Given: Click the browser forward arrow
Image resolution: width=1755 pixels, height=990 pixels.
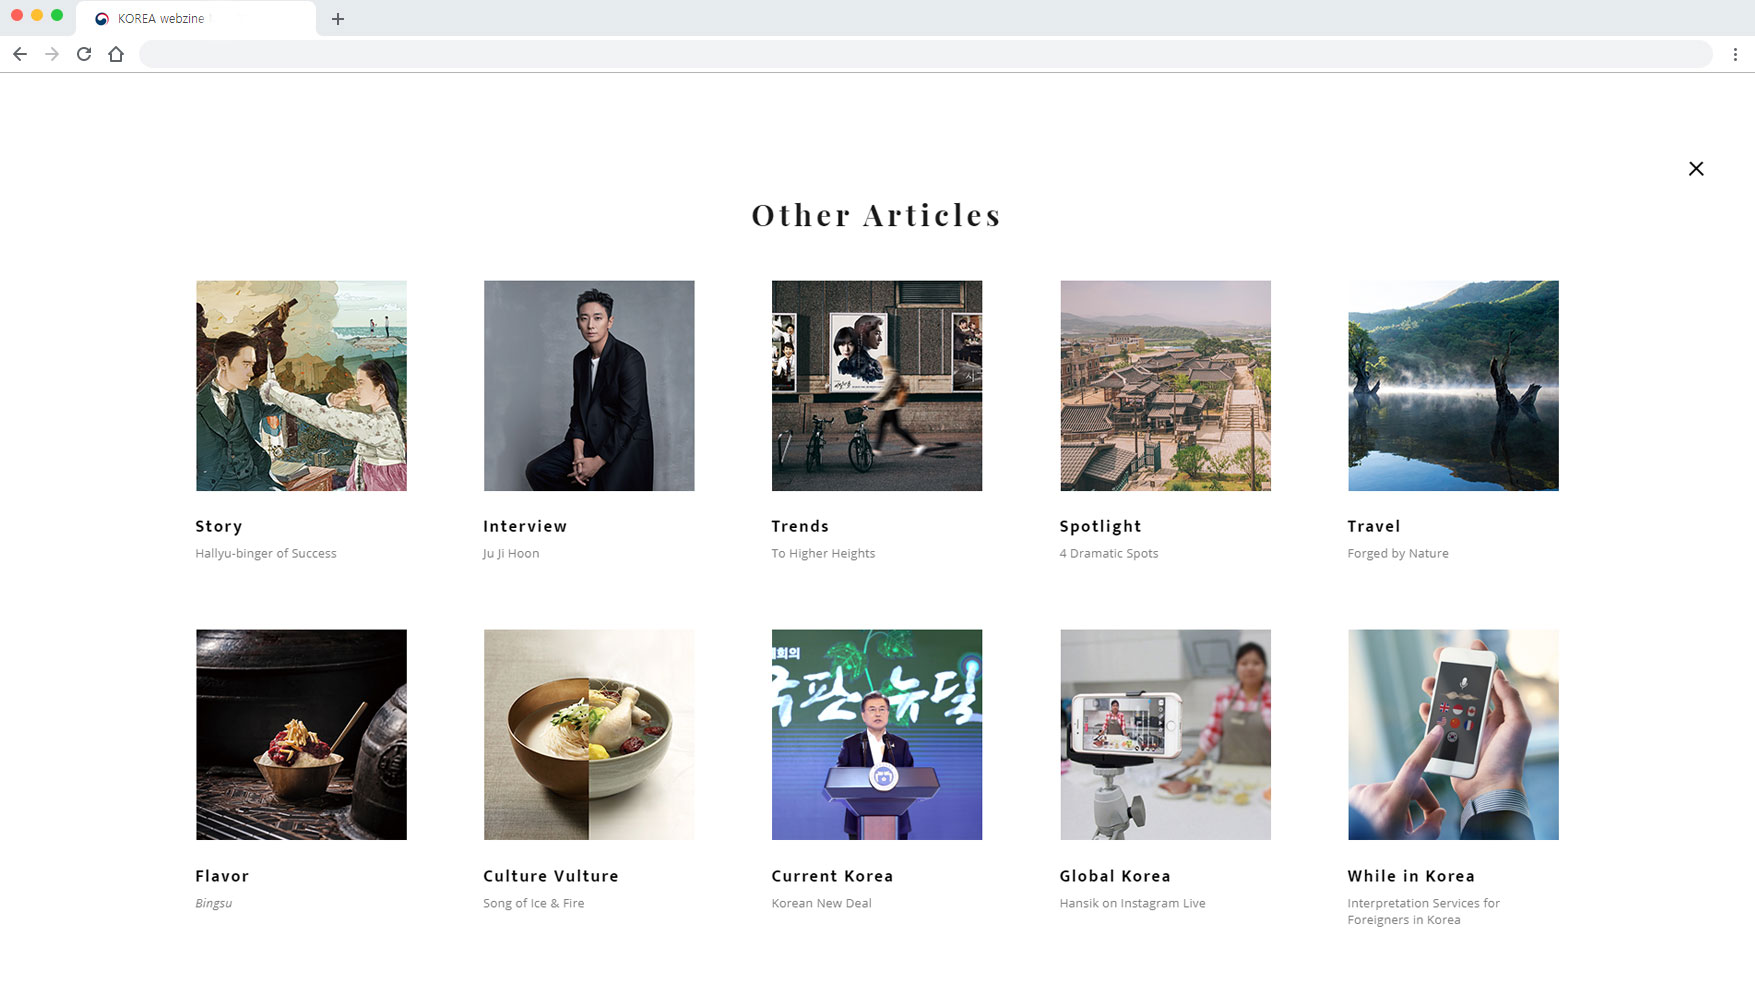Looking at the screenshot, I should click(x=52, y=54).
